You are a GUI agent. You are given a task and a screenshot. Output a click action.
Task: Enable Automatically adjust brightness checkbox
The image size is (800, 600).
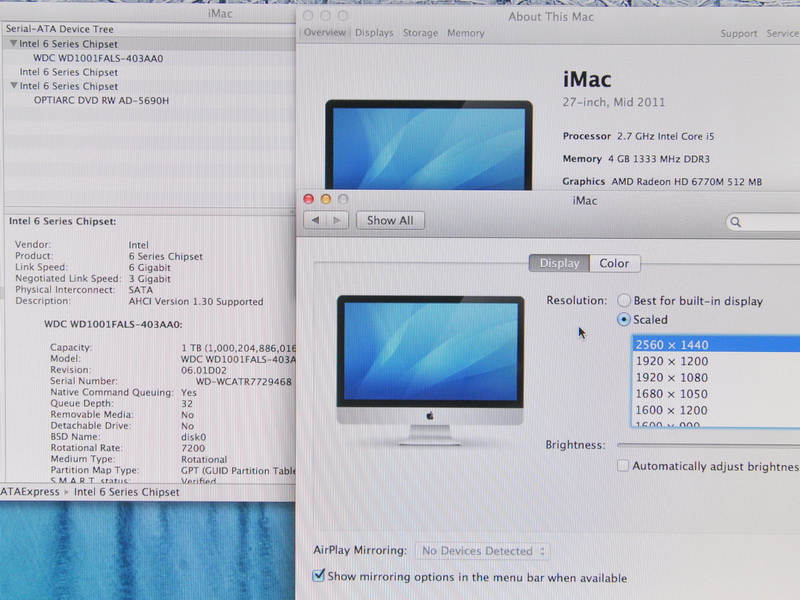point(622,465)
